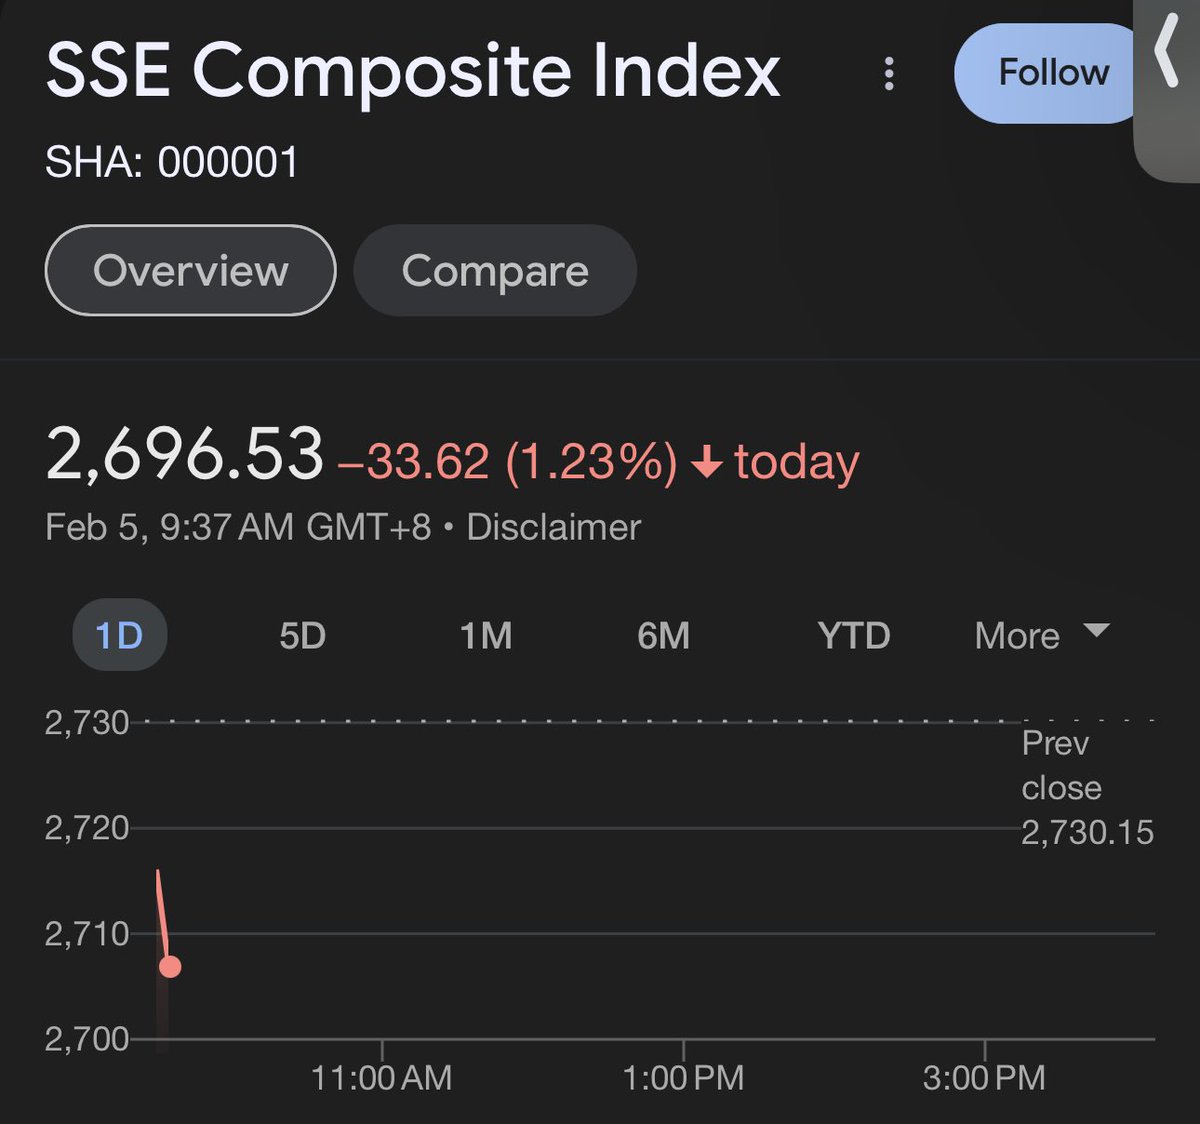This screenshot has height=1124, width=1200.
Task: Click the 2,696.53 index value
Action: pyautogui.click(x=185, y=455)
